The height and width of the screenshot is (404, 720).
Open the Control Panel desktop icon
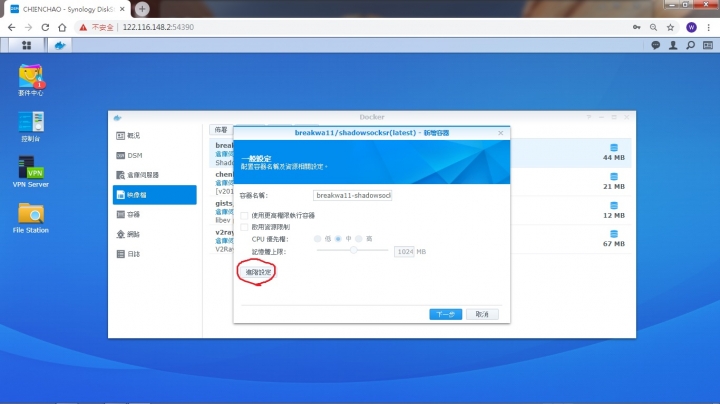(30, 127)
